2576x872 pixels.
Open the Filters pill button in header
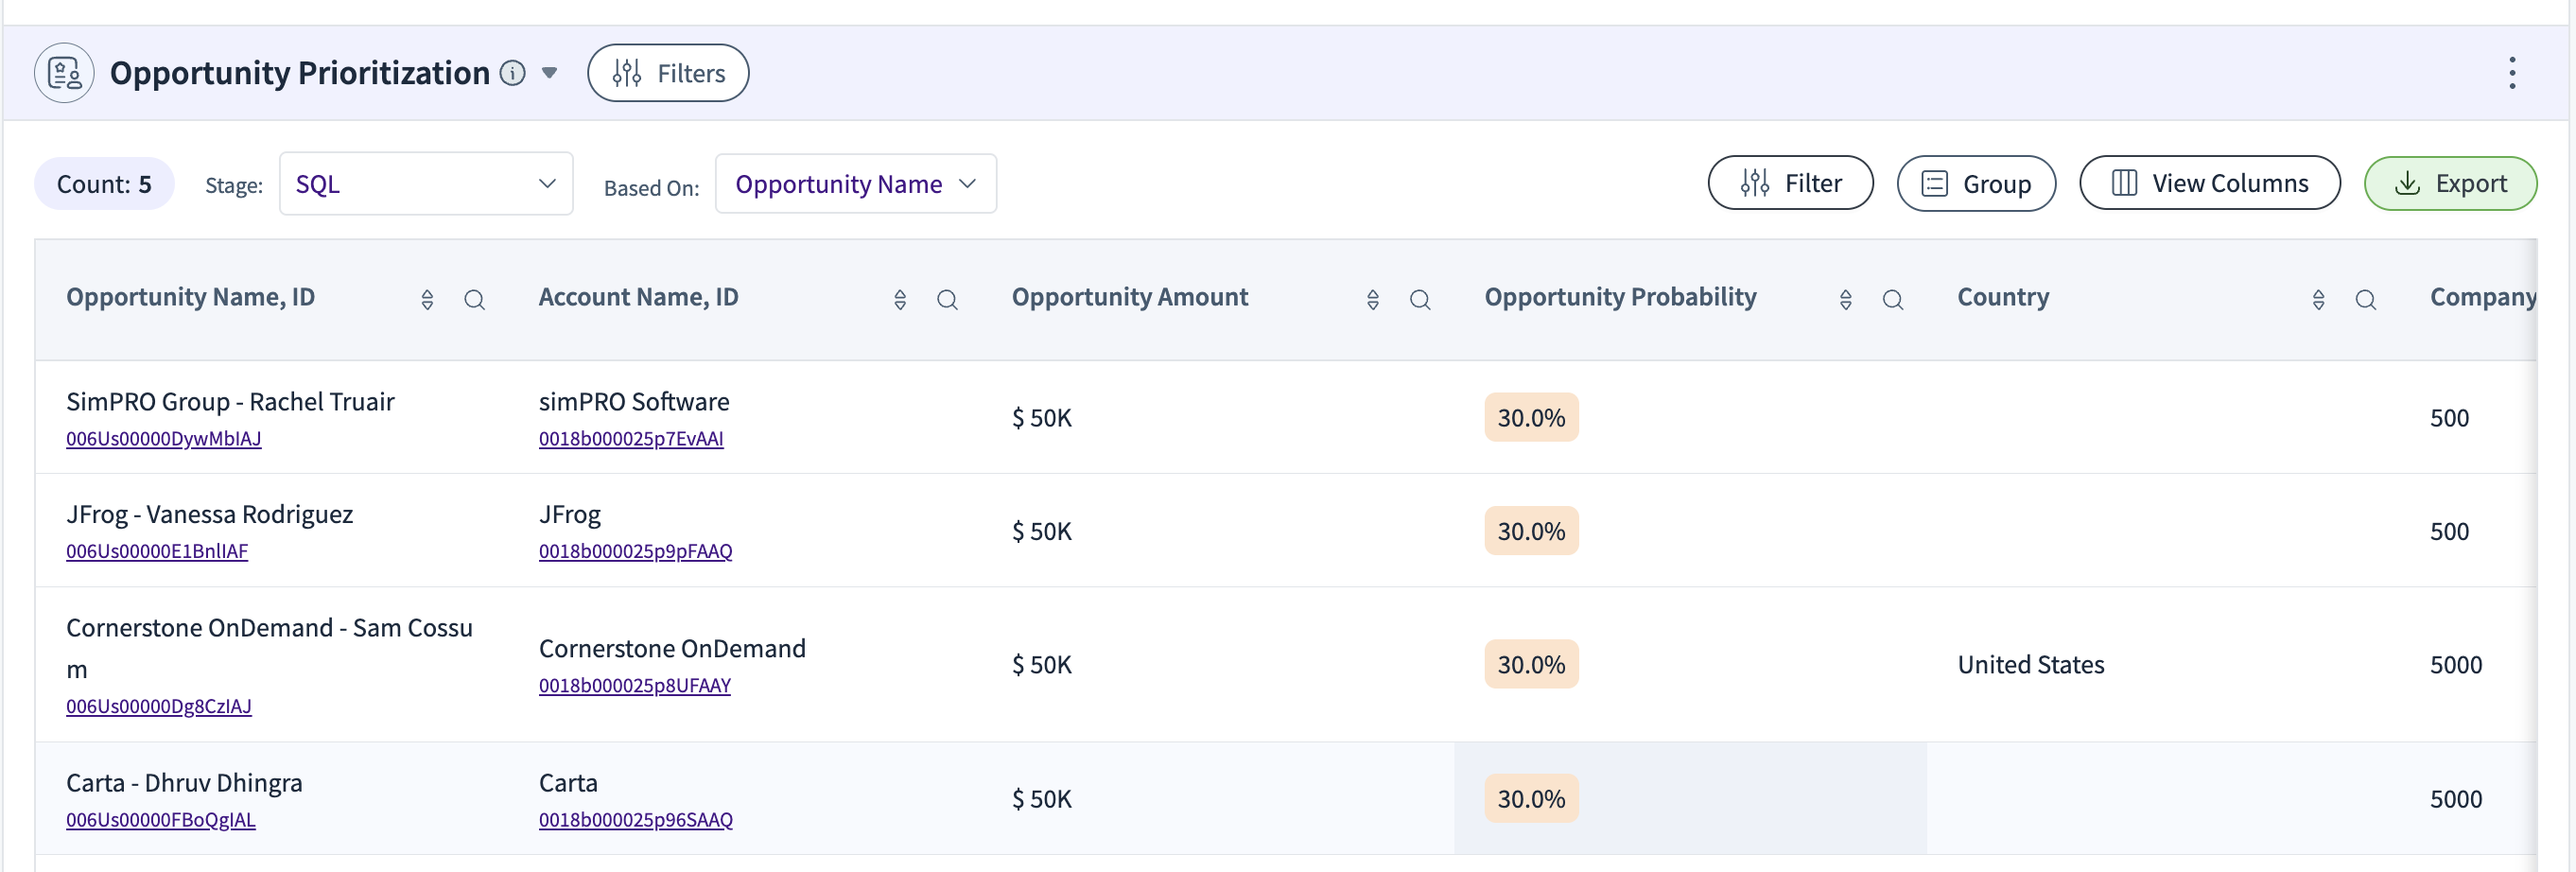(668, 73)
